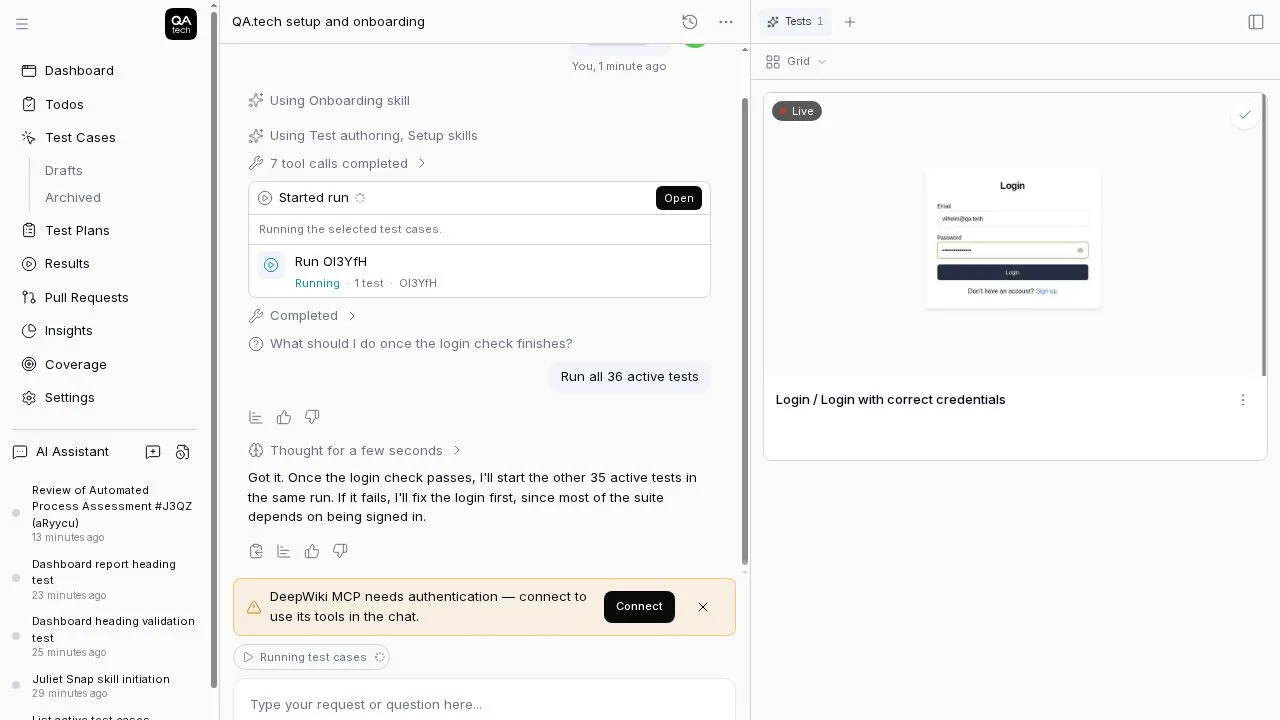Start a new AI Assistant chat
1280x720 pixels.
click(153, 452)
